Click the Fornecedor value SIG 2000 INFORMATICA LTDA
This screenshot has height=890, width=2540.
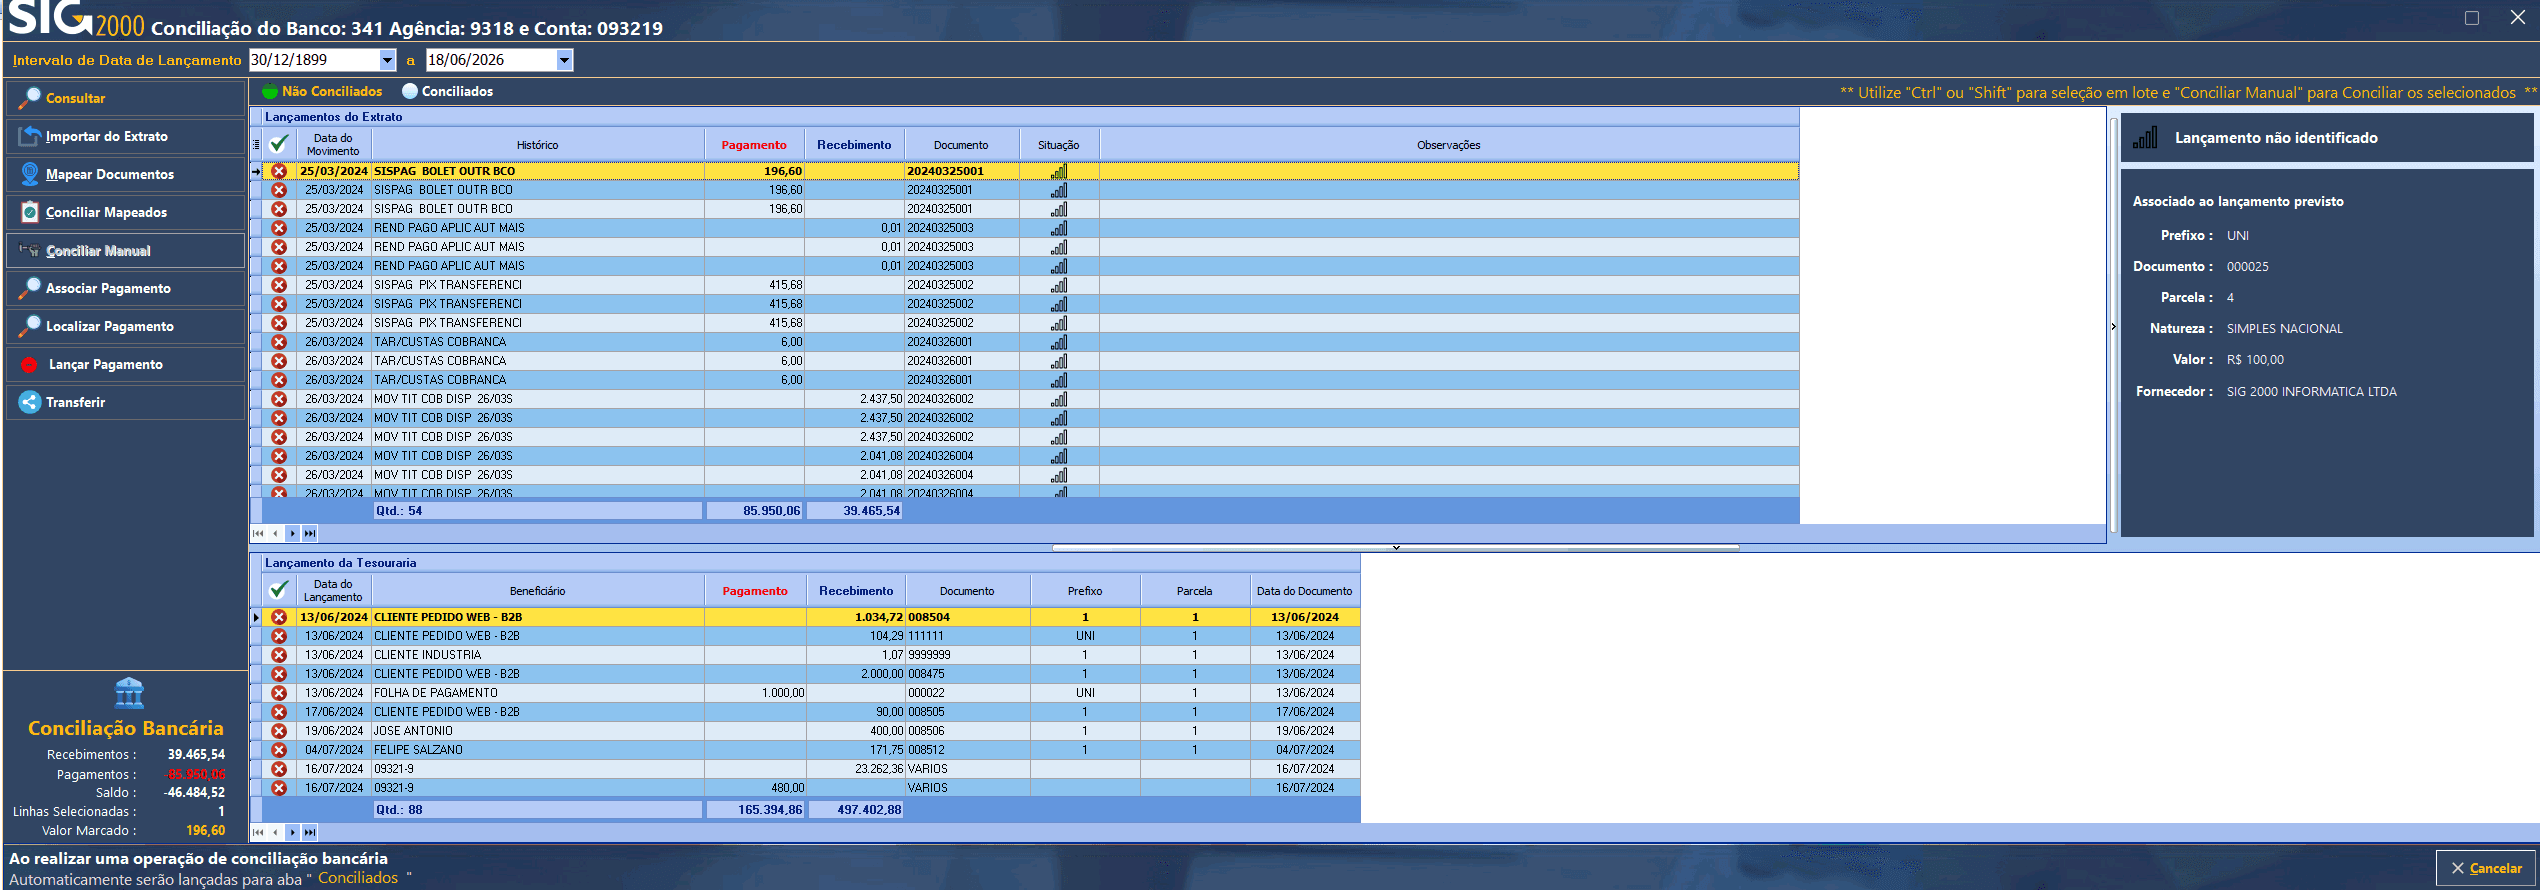click(x=2311, y=391)
